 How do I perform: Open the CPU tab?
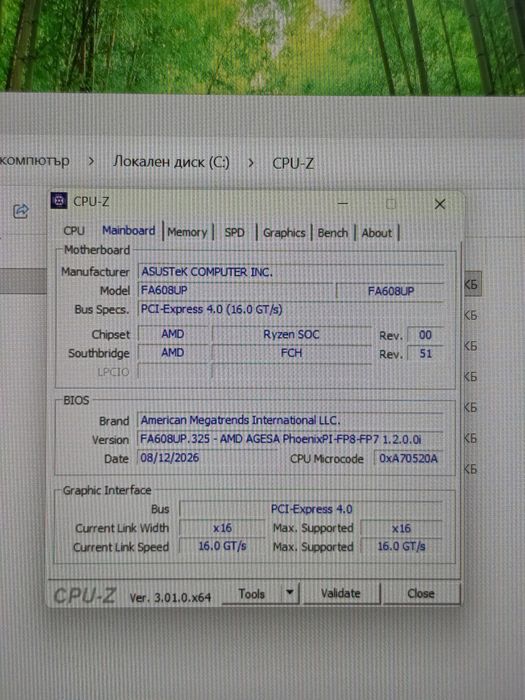(x=74, y=231)
